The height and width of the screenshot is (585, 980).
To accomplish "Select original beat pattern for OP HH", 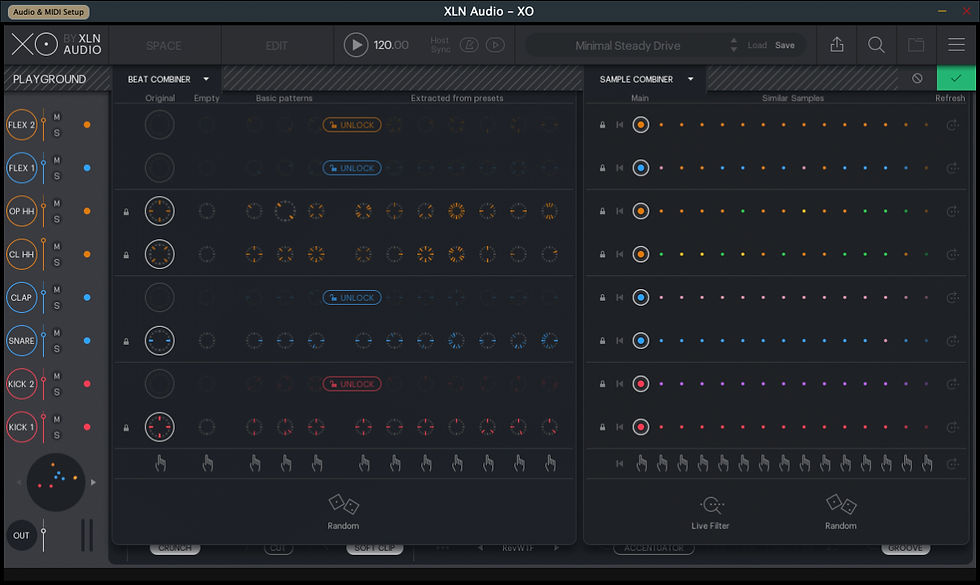I will tap(159, 211).
